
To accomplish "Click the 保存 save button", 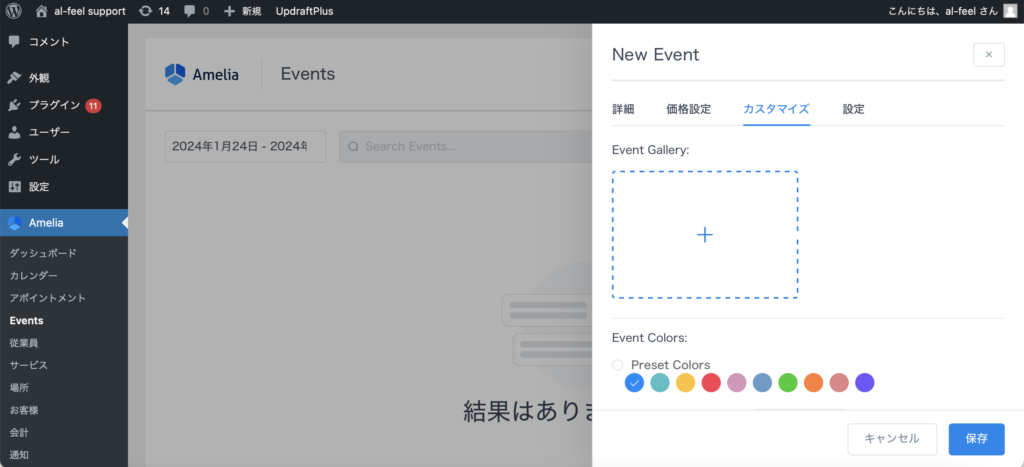I will tap(976, 439).
